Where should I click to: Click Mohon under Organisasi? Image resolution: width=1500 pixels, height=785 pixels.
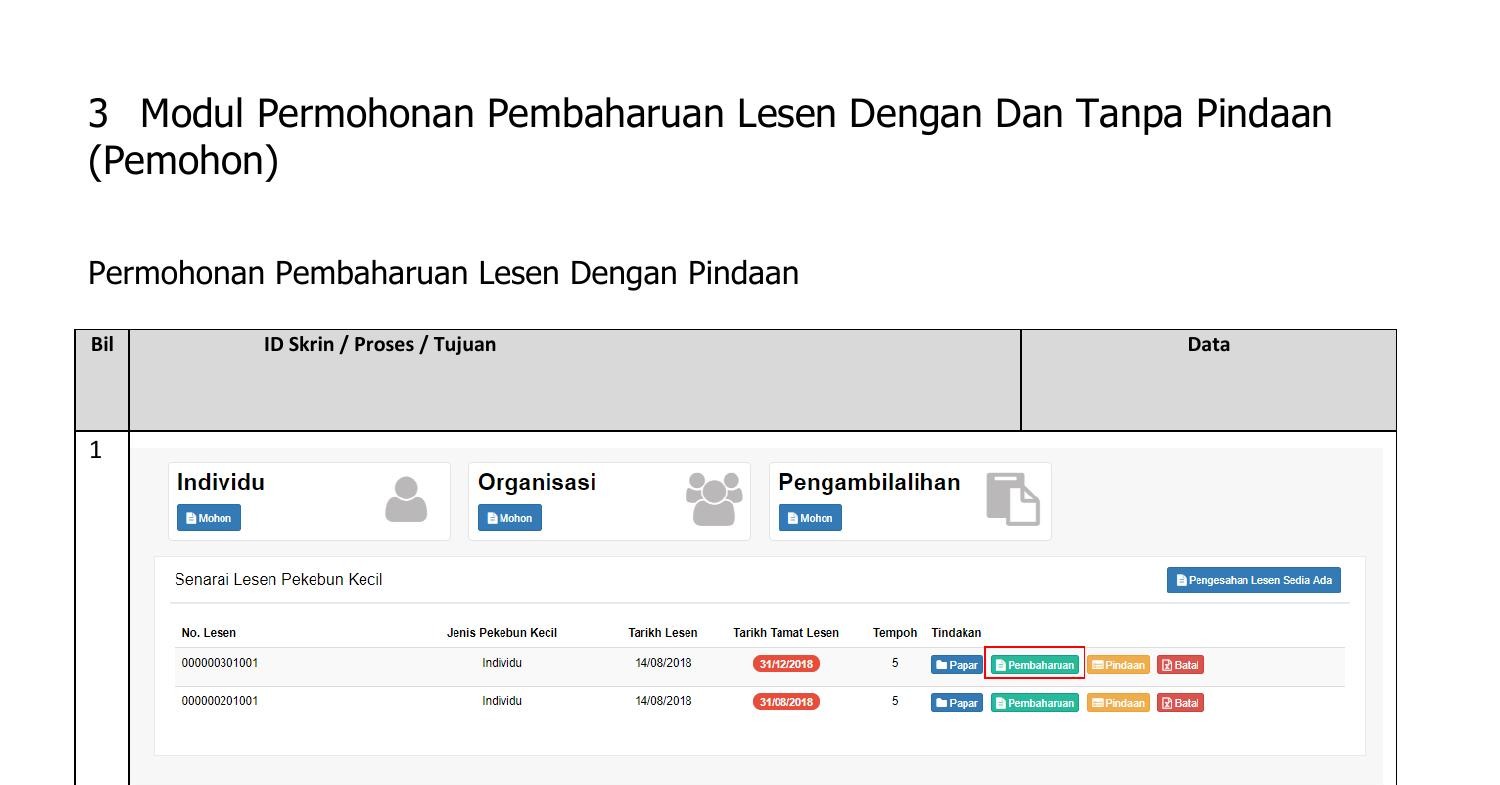(509, 517)
